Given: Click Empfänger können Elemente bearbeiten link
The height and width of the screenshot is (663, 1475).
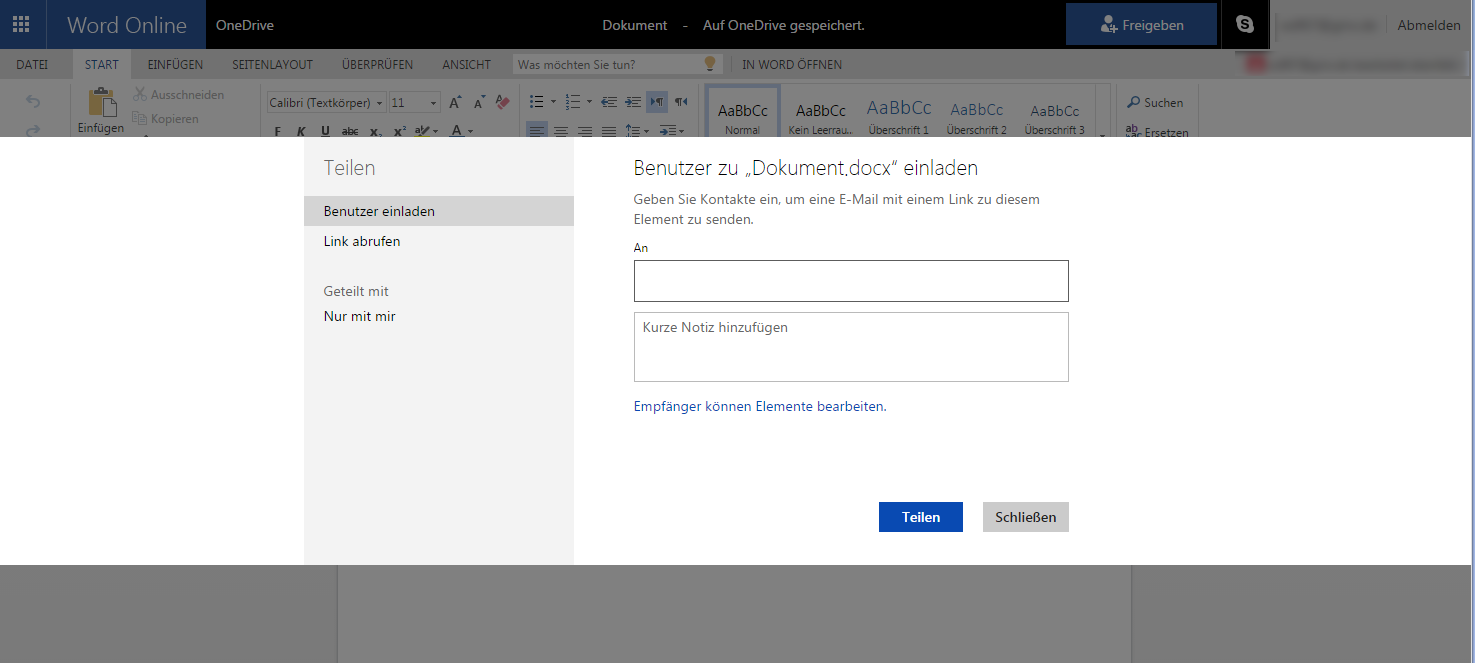Looking at the screenshot, I should point(760,407).
